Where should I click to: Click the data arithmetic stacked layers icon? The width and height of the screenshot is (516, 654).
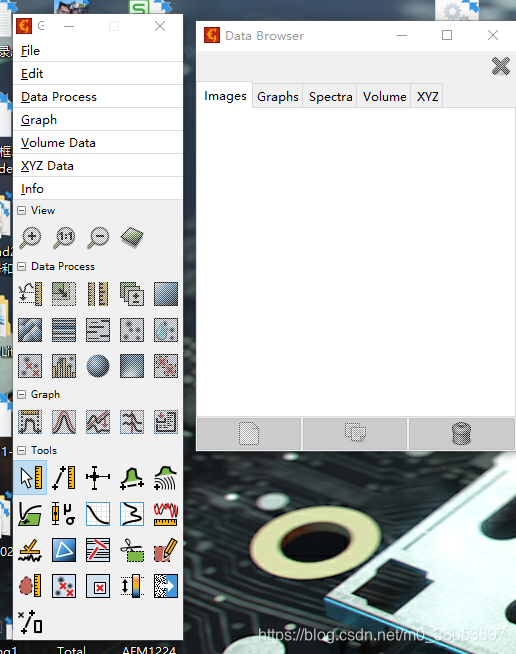[x=132, y=294]
